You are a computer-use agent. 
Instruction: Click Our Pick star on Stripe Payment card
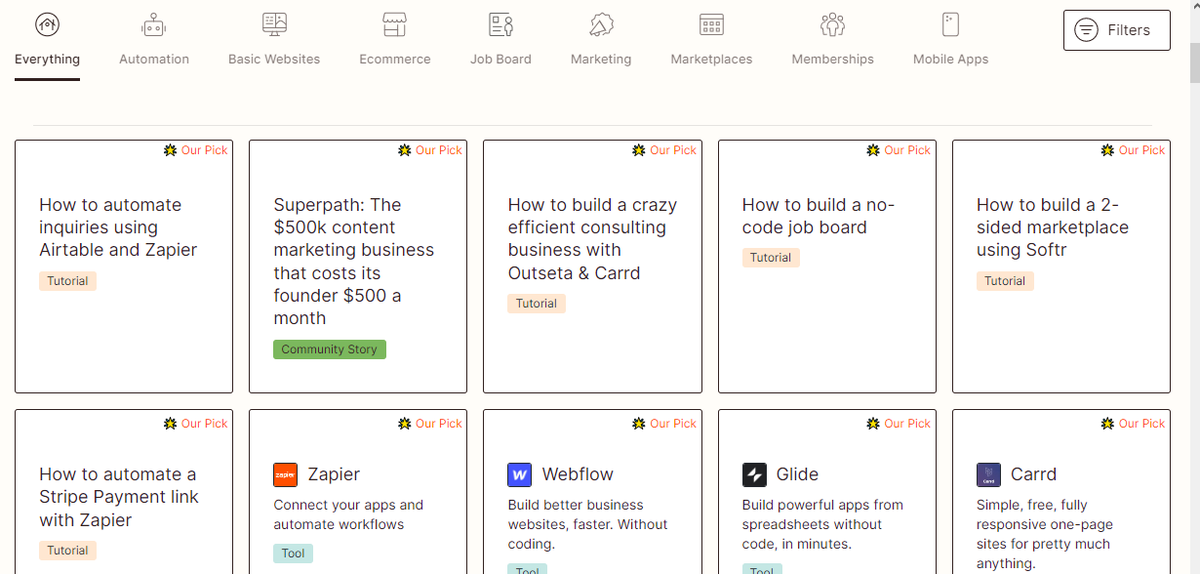pos(170,424)
